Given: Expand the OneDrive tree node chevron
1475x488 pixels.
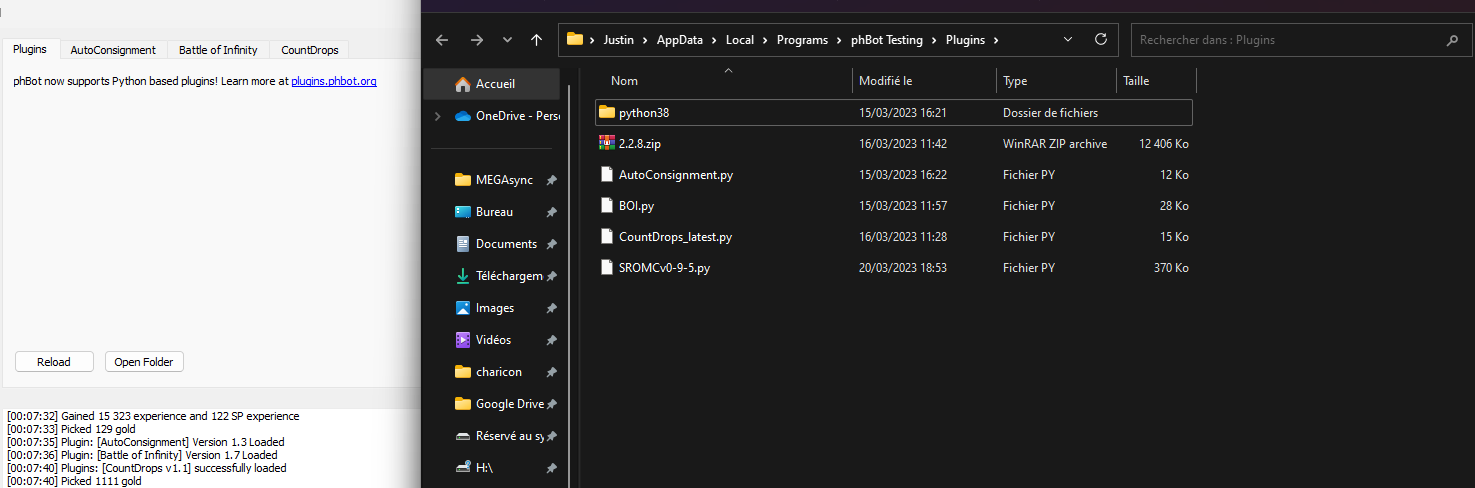Looking at the screenshot, I should [x=437, y=116].
